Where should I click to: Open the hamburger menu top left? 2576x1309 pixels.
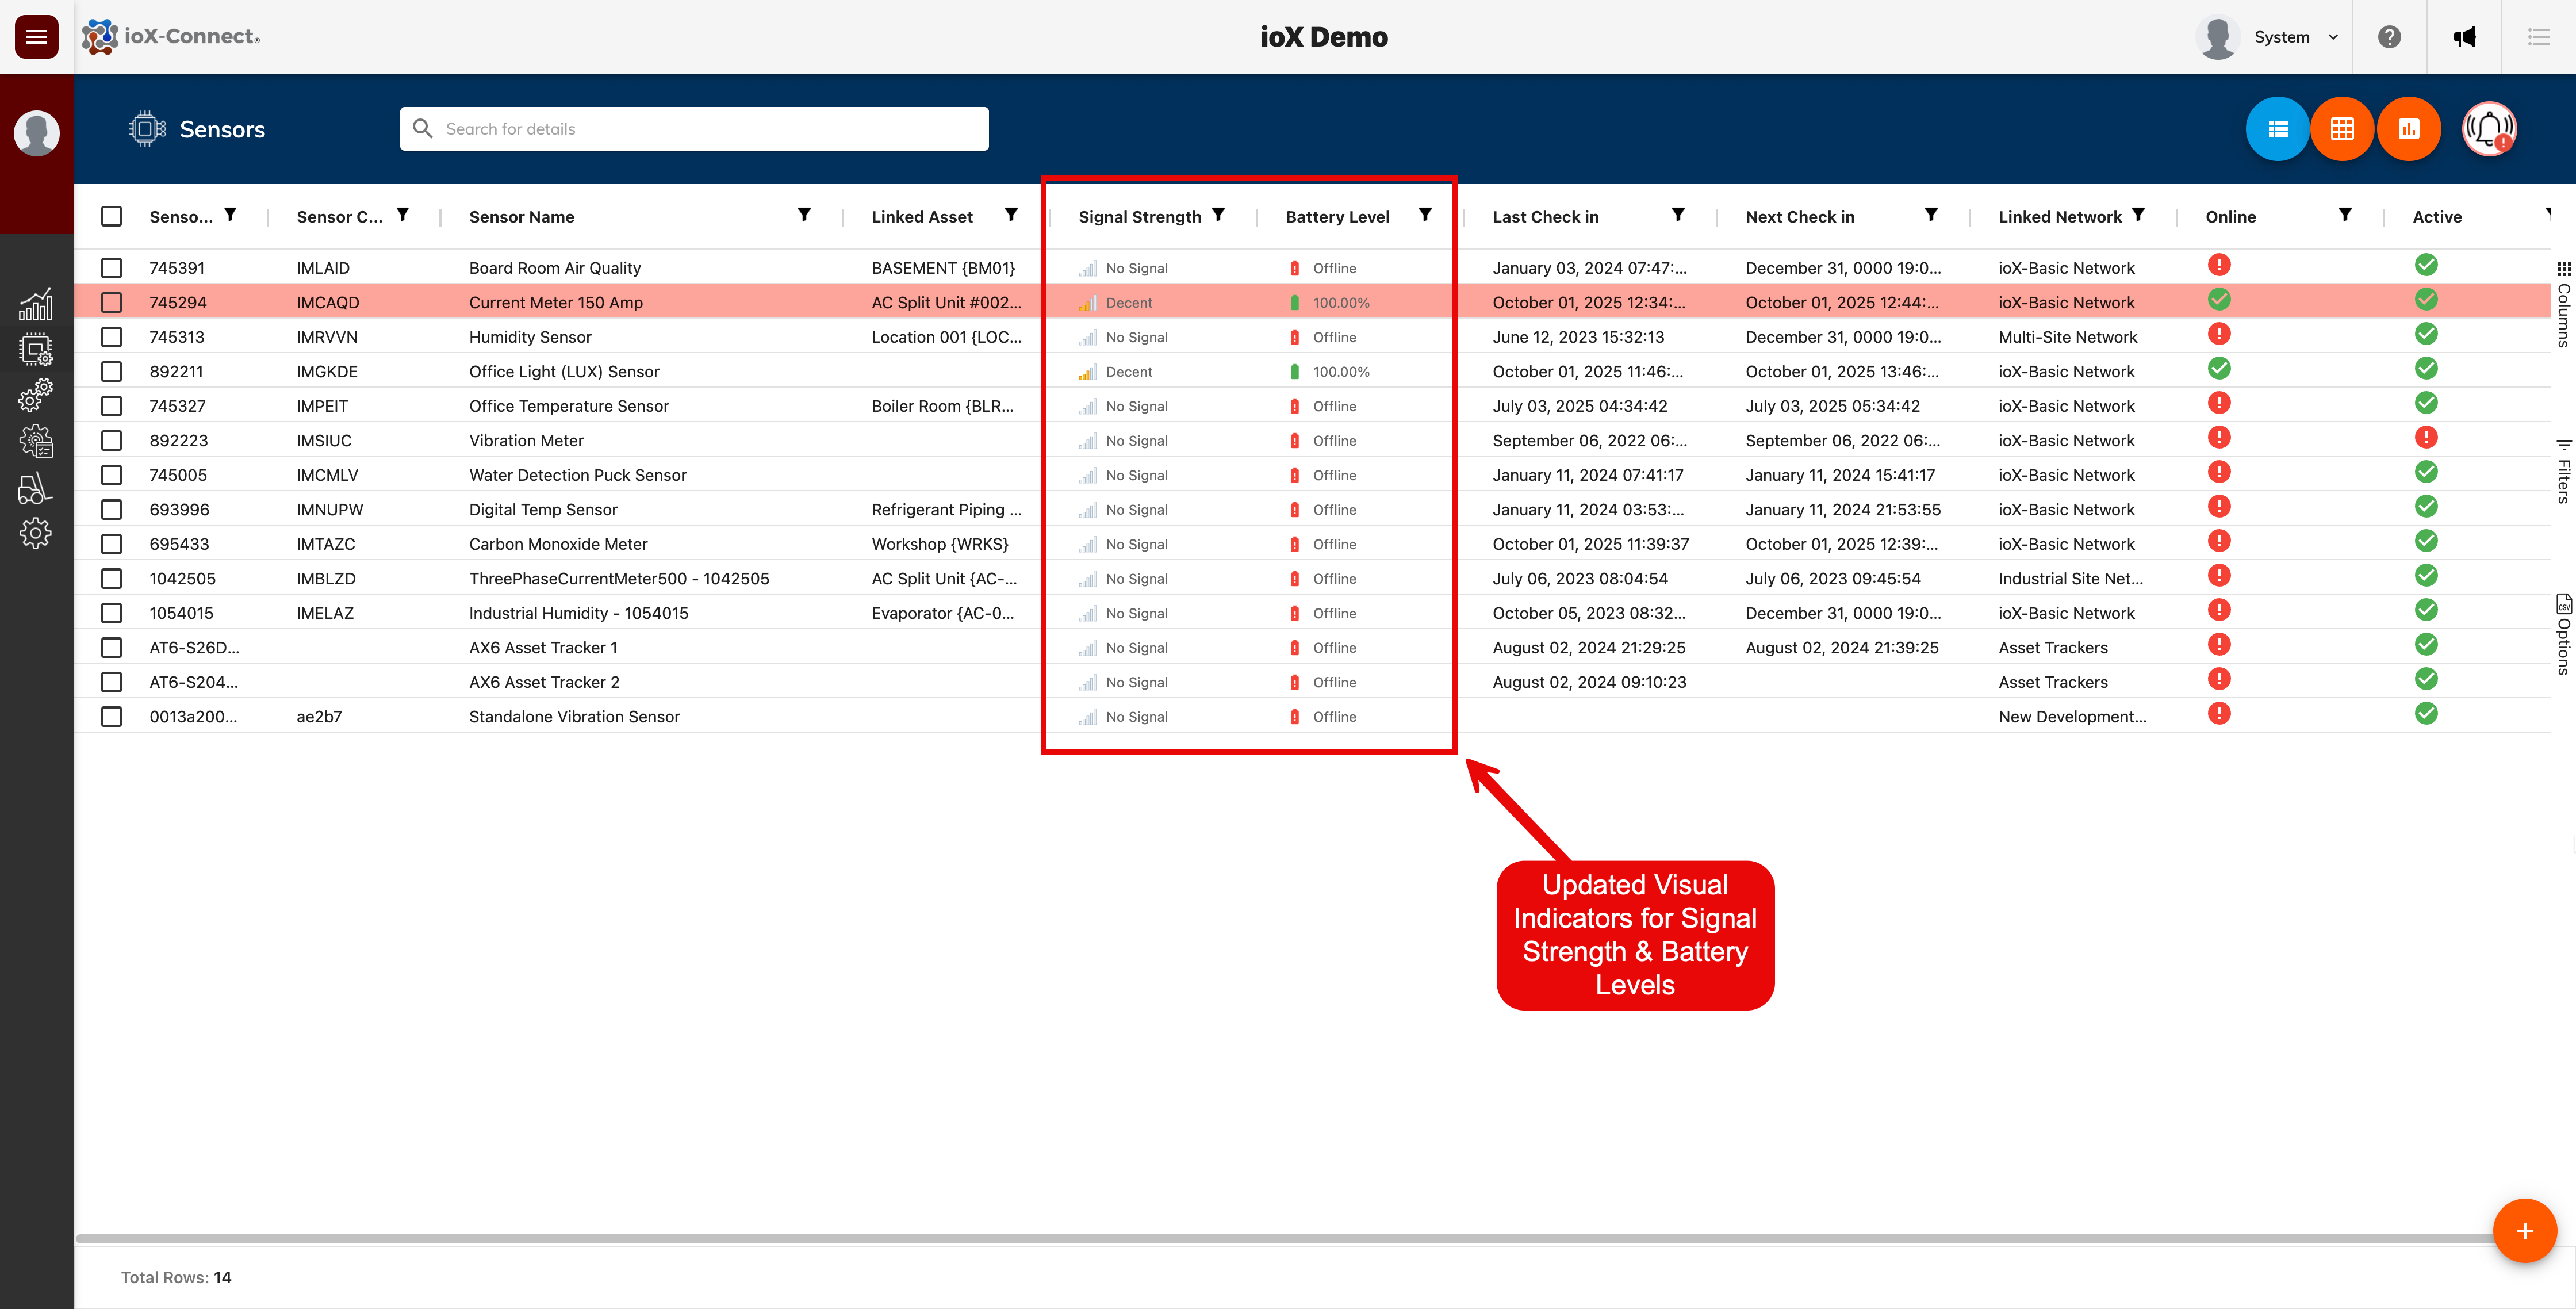tap(36, 36)
